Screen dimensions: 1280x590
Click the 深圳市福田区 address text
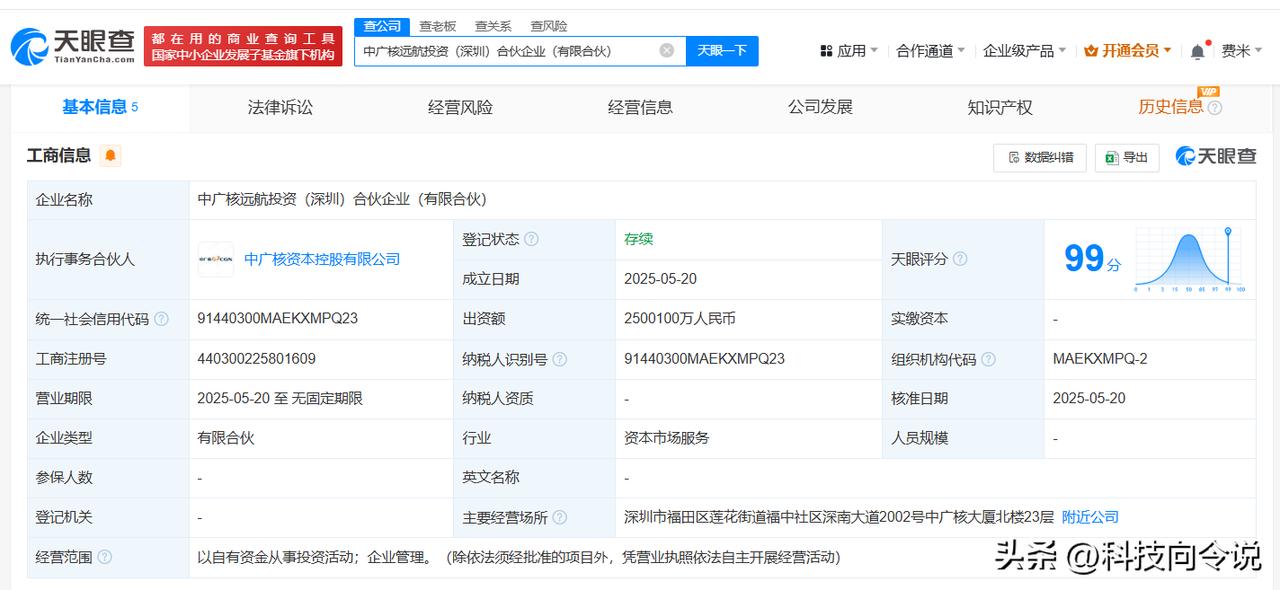[838, 517]
